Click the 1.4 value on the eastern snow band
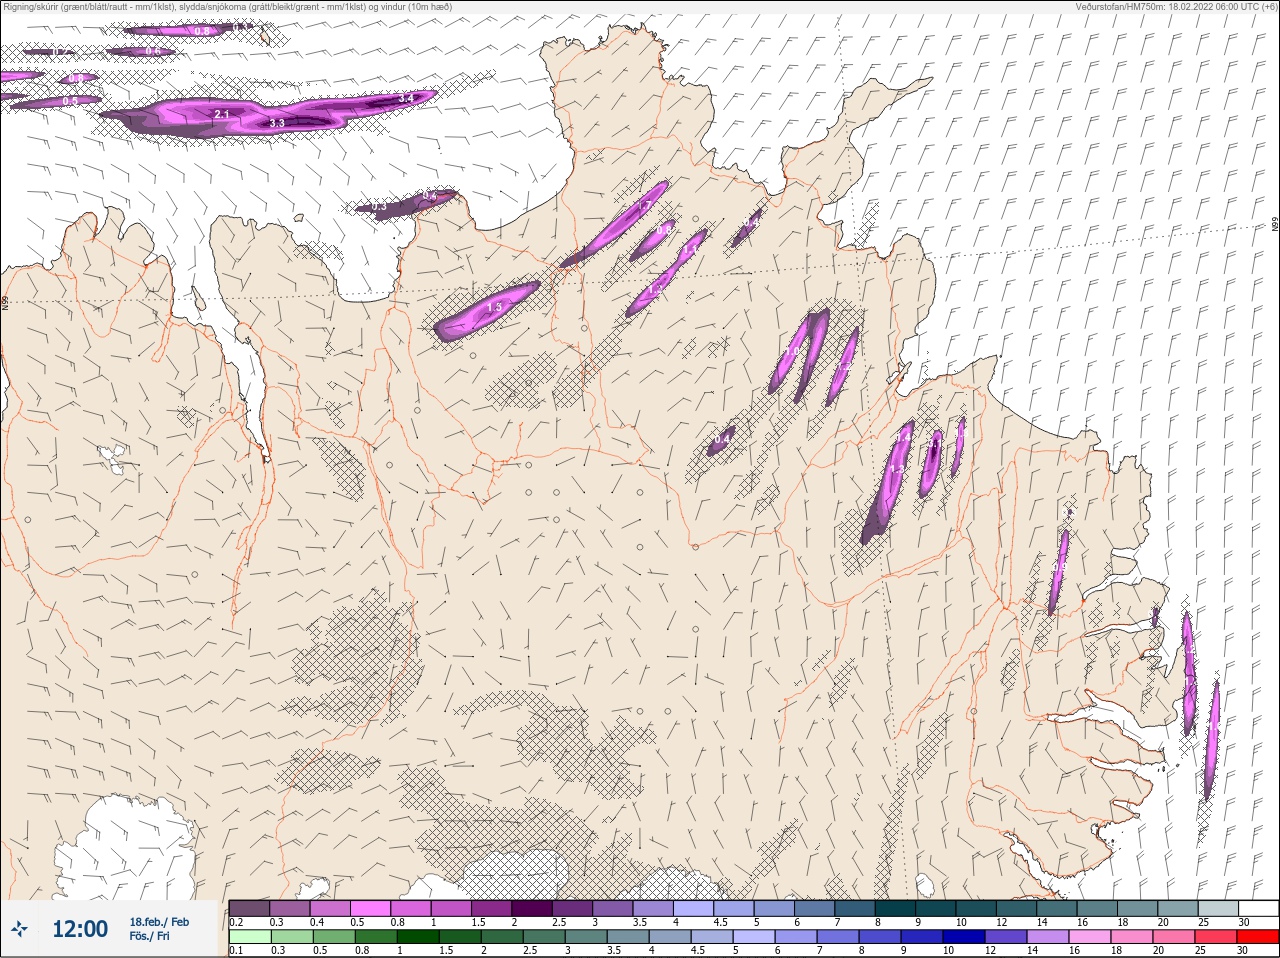 coord(903,438)
